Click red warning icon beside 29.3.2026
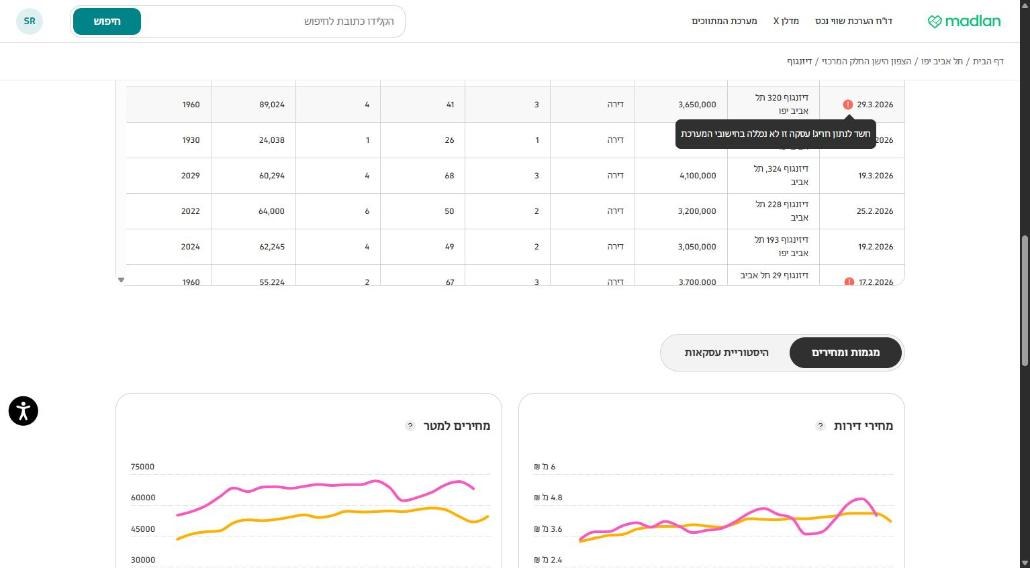The image size is (1030, 568). pos(848,104)
